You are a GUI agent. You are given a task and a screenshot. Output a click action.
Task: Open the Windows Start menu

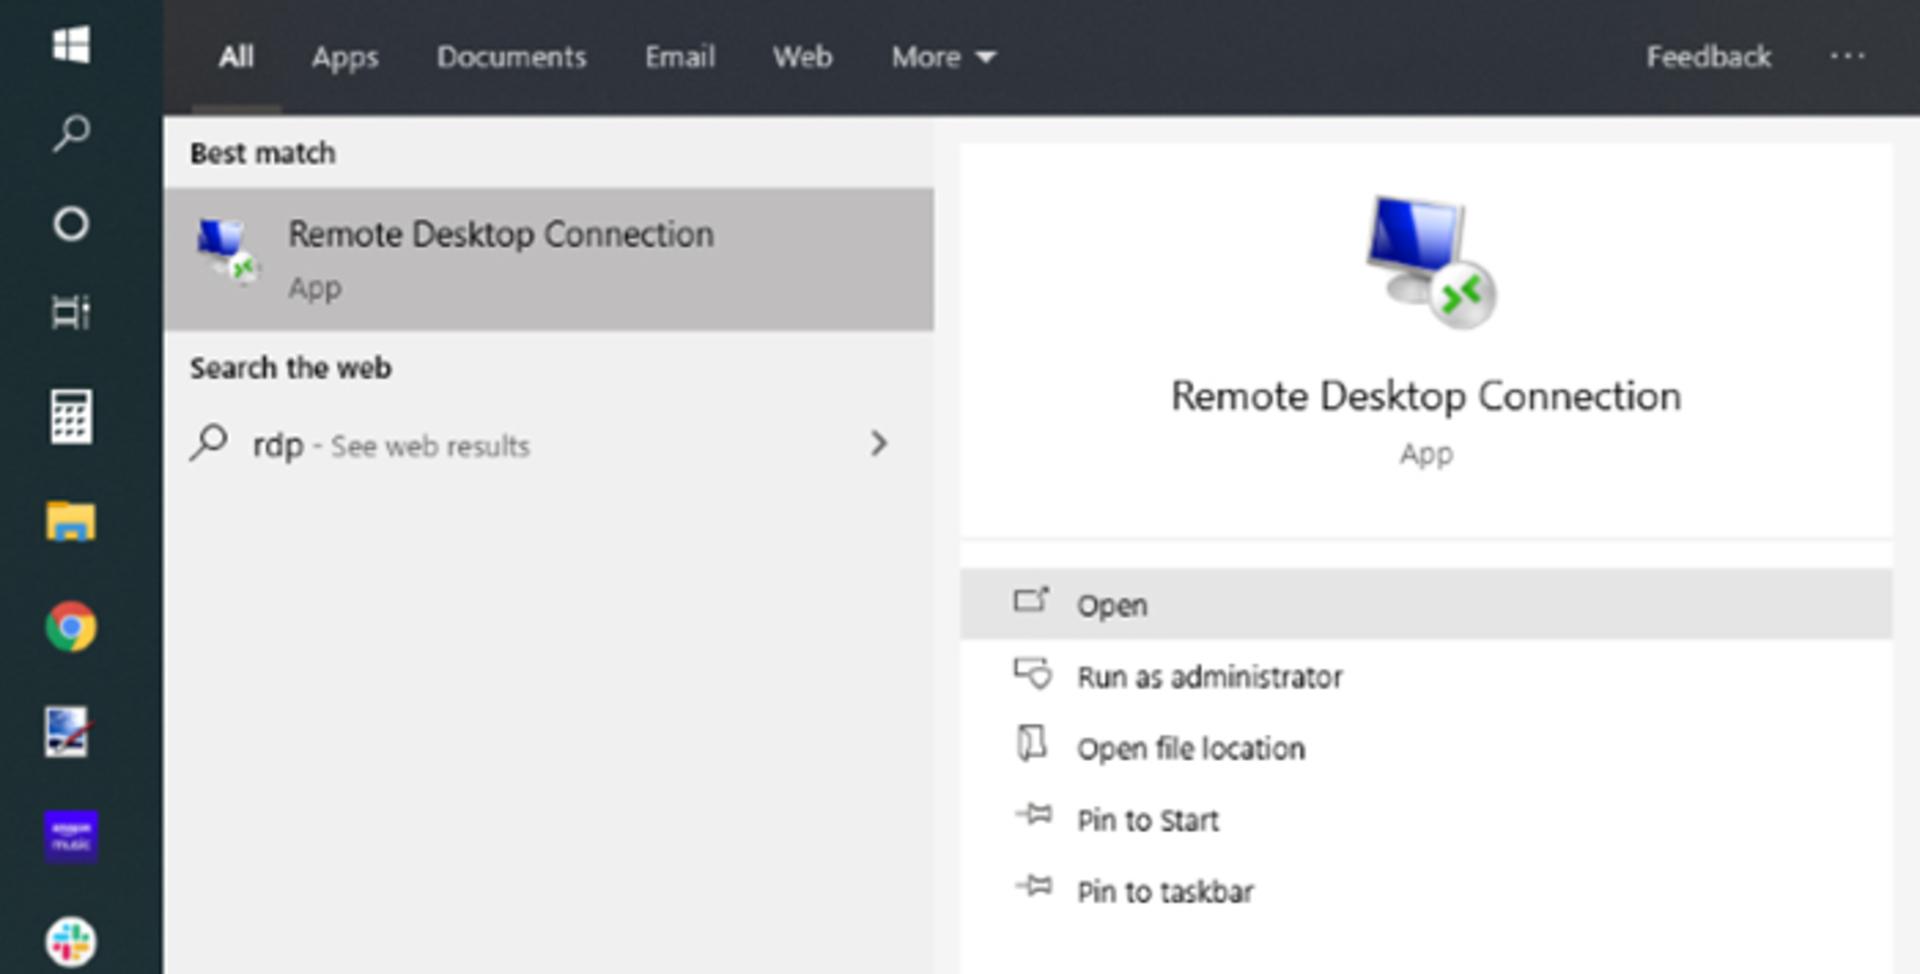(71, 45)
